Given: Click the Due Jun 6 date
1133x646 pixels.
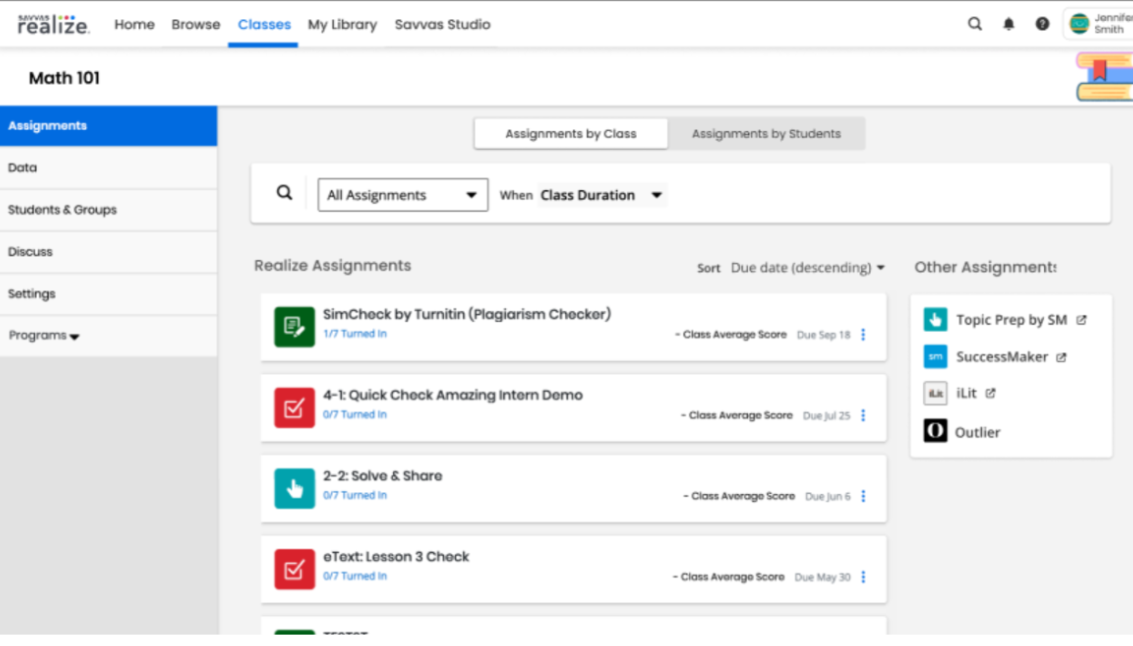Looking at the screenshot, I should coord(828,497).
